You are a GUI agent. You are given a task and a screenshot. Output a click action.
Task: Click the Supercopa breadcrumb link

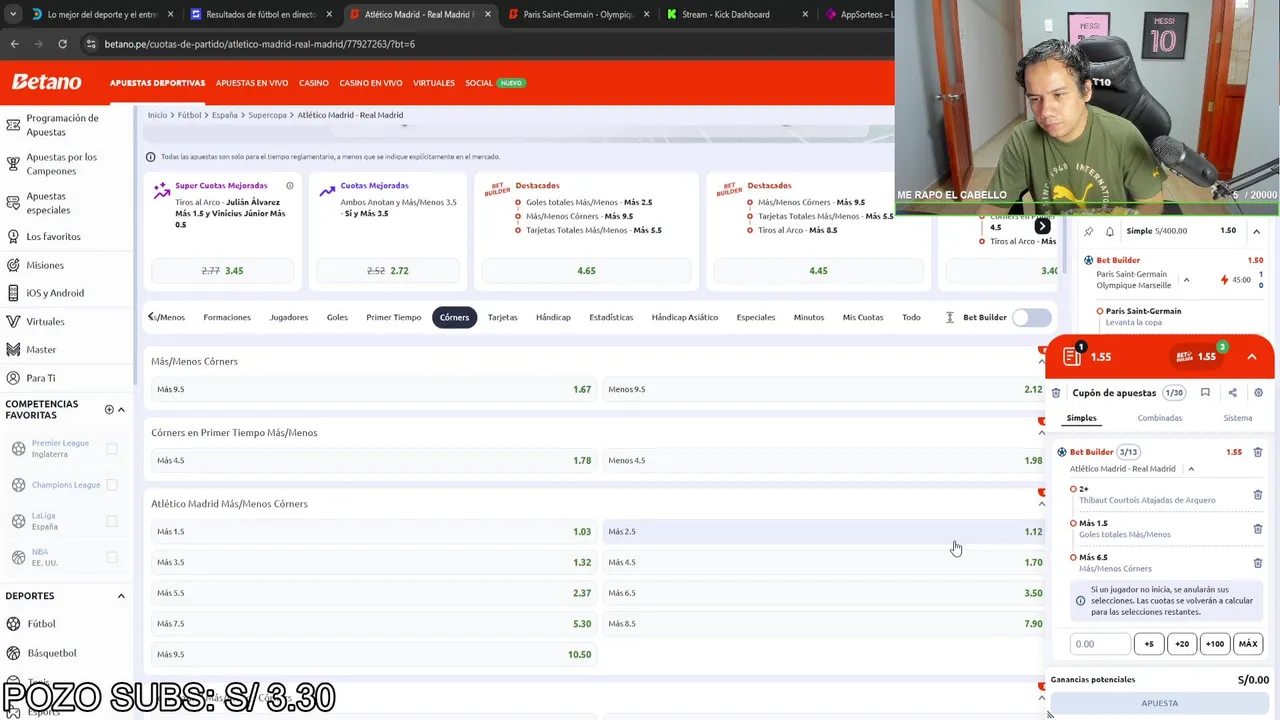(267, 115)
